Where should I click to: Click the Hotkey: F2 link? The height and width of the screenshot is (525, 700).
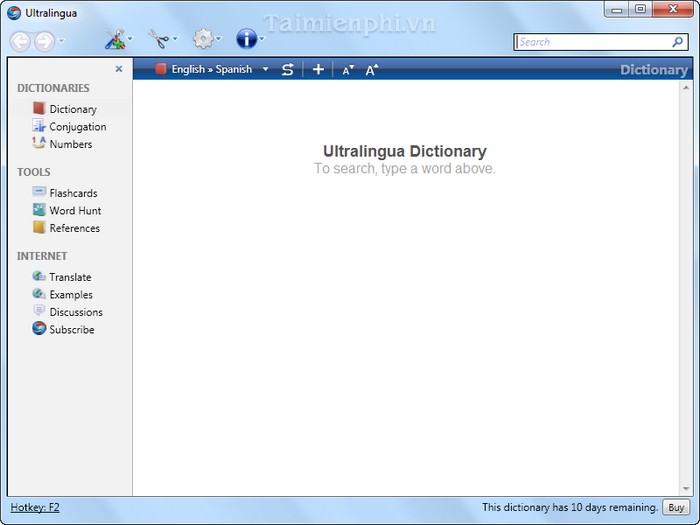tap(35, 508)
